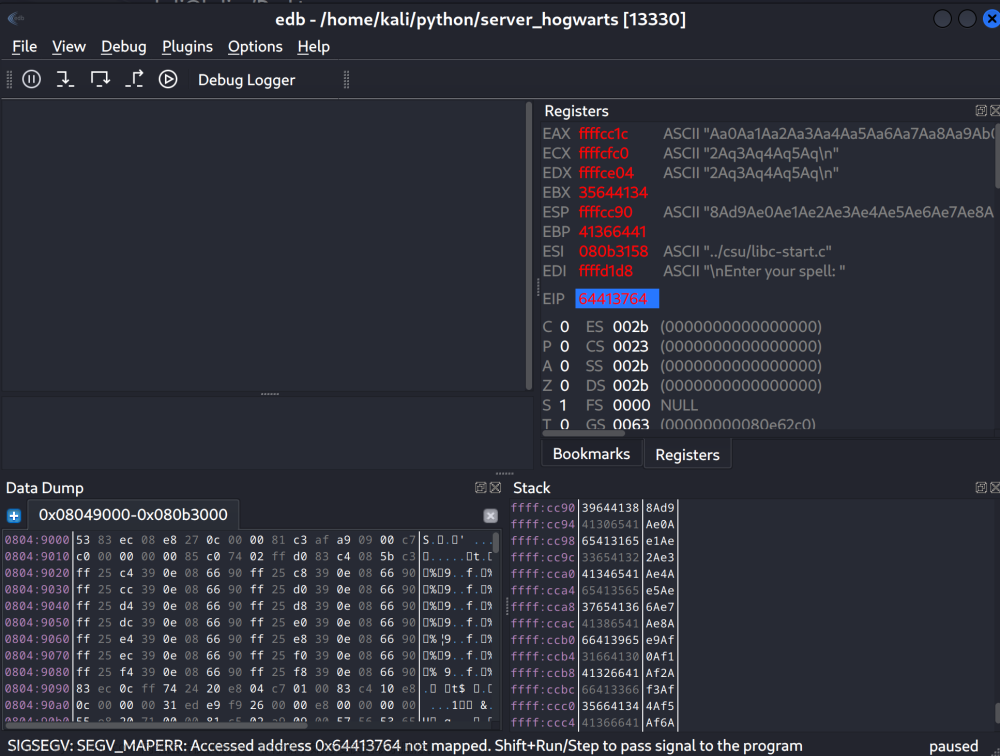This screenshot has height=756, width=1000.
Task: Click the SIGSEGV status bar message
Action: [x=405, y=746]
